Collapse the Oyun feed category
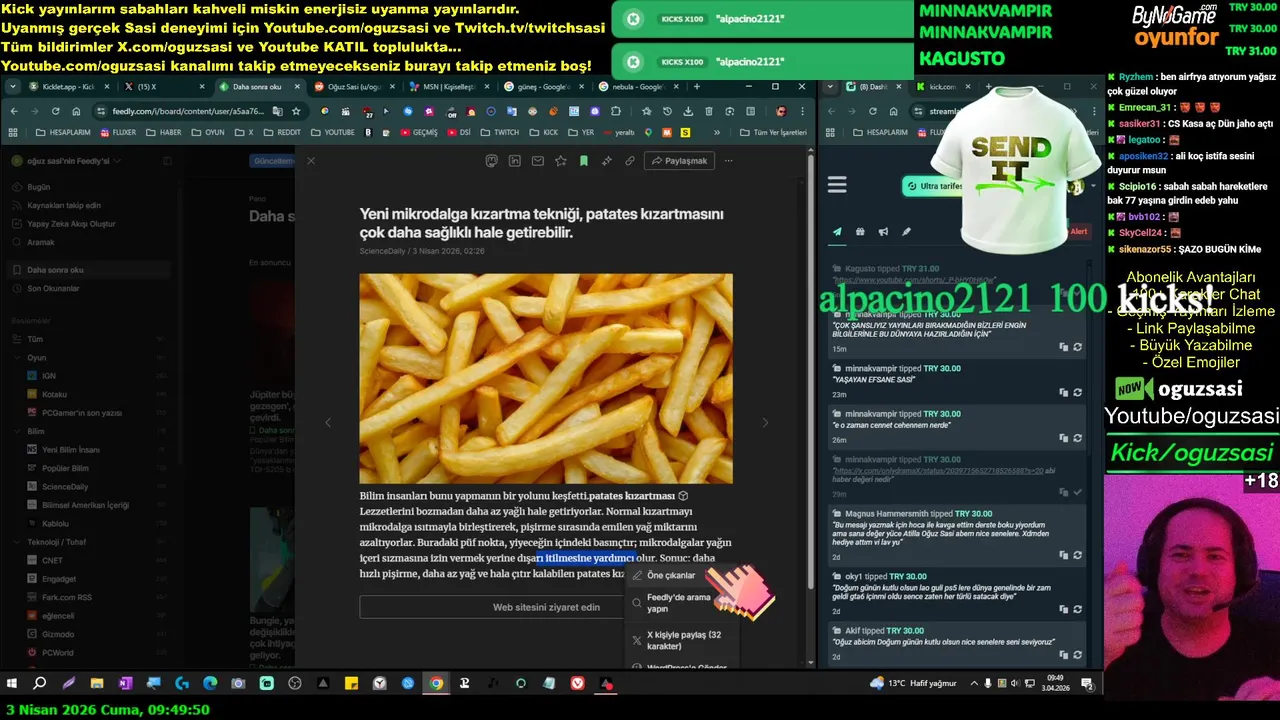Viewport: 1280px width, 720px height. [17, 357]
